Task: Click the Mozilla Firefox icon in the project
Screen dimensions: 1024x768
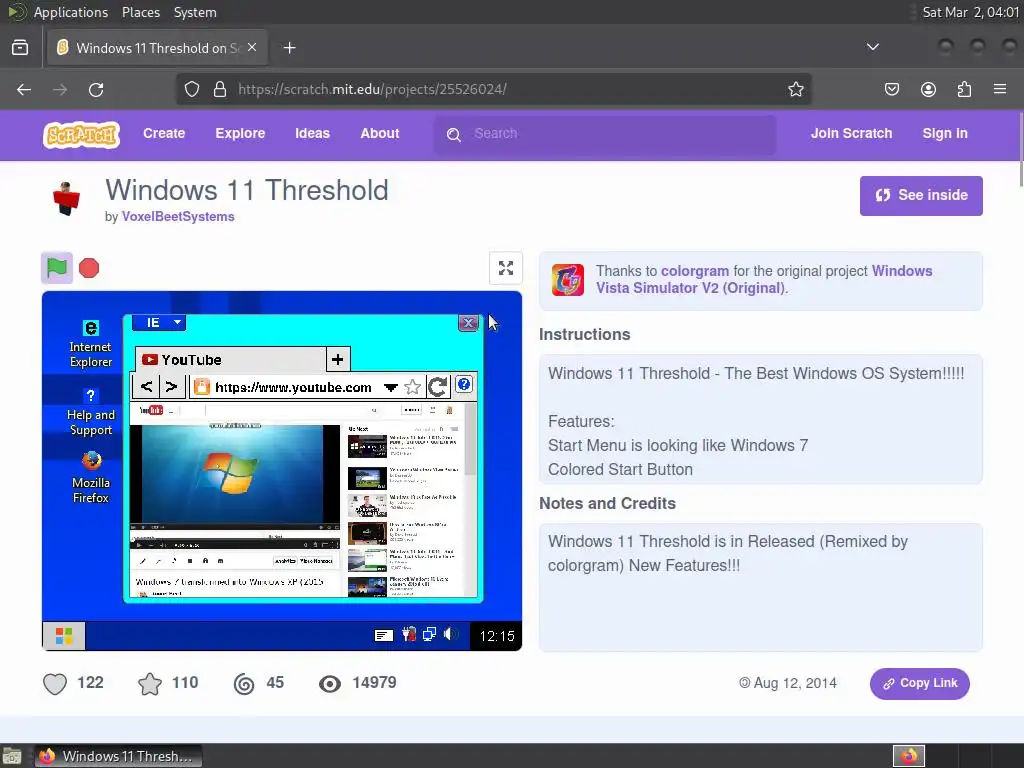Action: 91,477
